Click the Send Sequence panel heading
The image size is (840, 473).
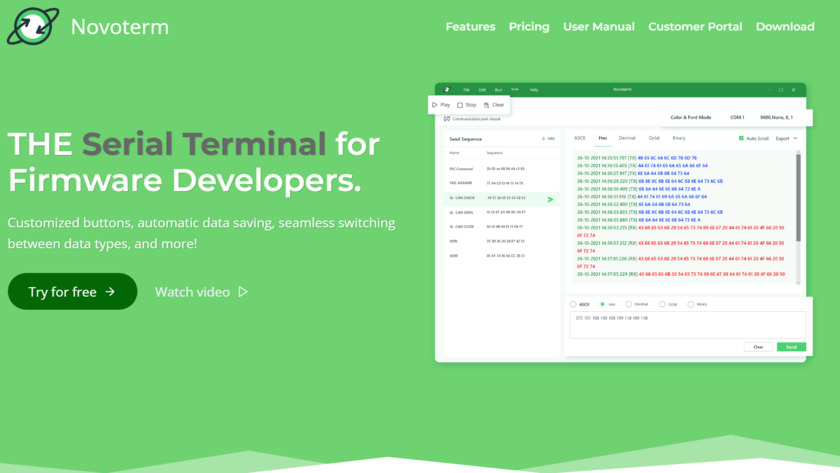tap(466, 139)
